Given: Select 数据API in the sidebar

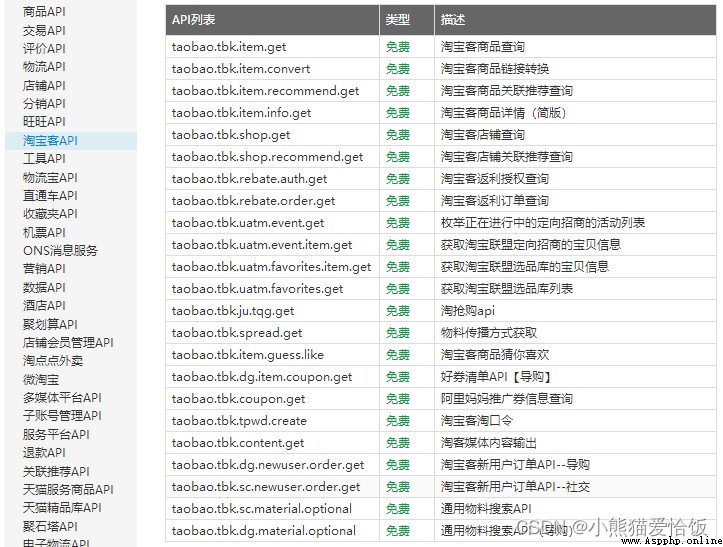Looking at the screenshot, I should 44,287.
